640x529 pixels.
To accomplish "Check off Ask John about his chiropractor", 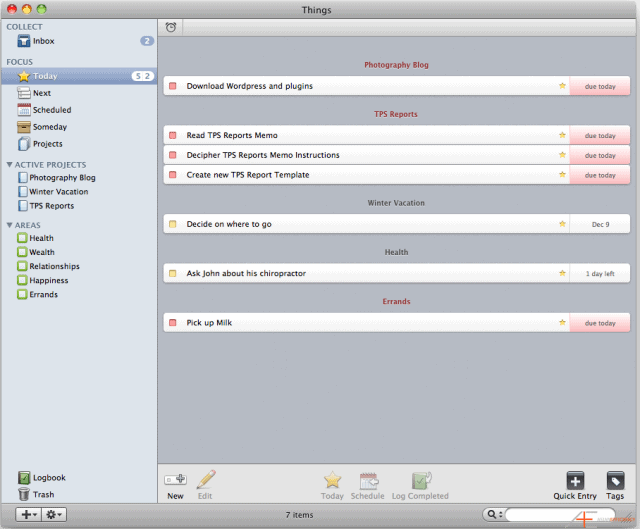I will [173, 273].
